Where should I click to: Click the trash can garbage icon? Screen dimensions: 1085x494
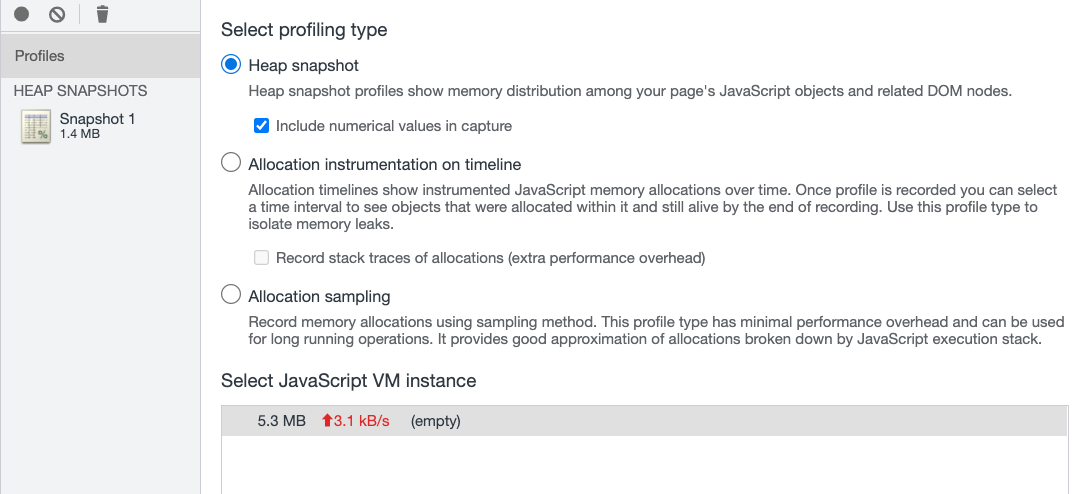coord(102,14)
